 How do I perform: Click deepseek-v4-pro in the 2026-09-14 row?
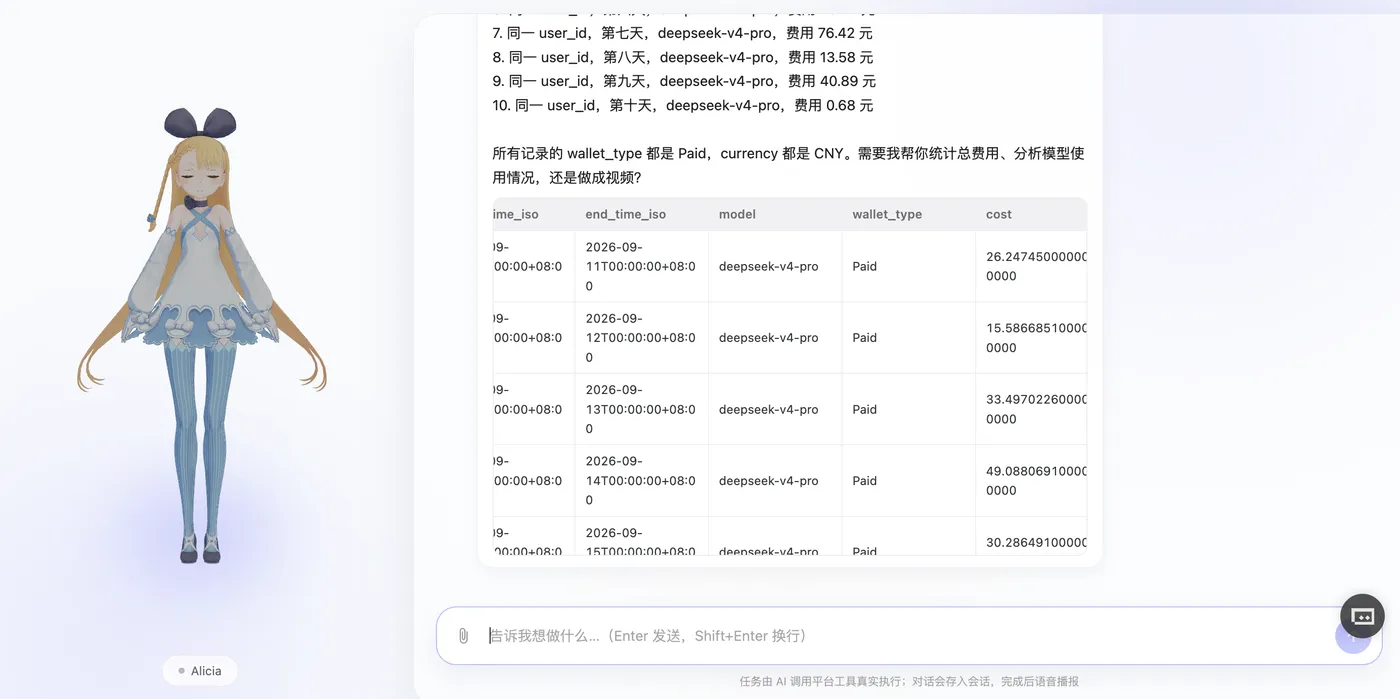click(x=768, y=481)
